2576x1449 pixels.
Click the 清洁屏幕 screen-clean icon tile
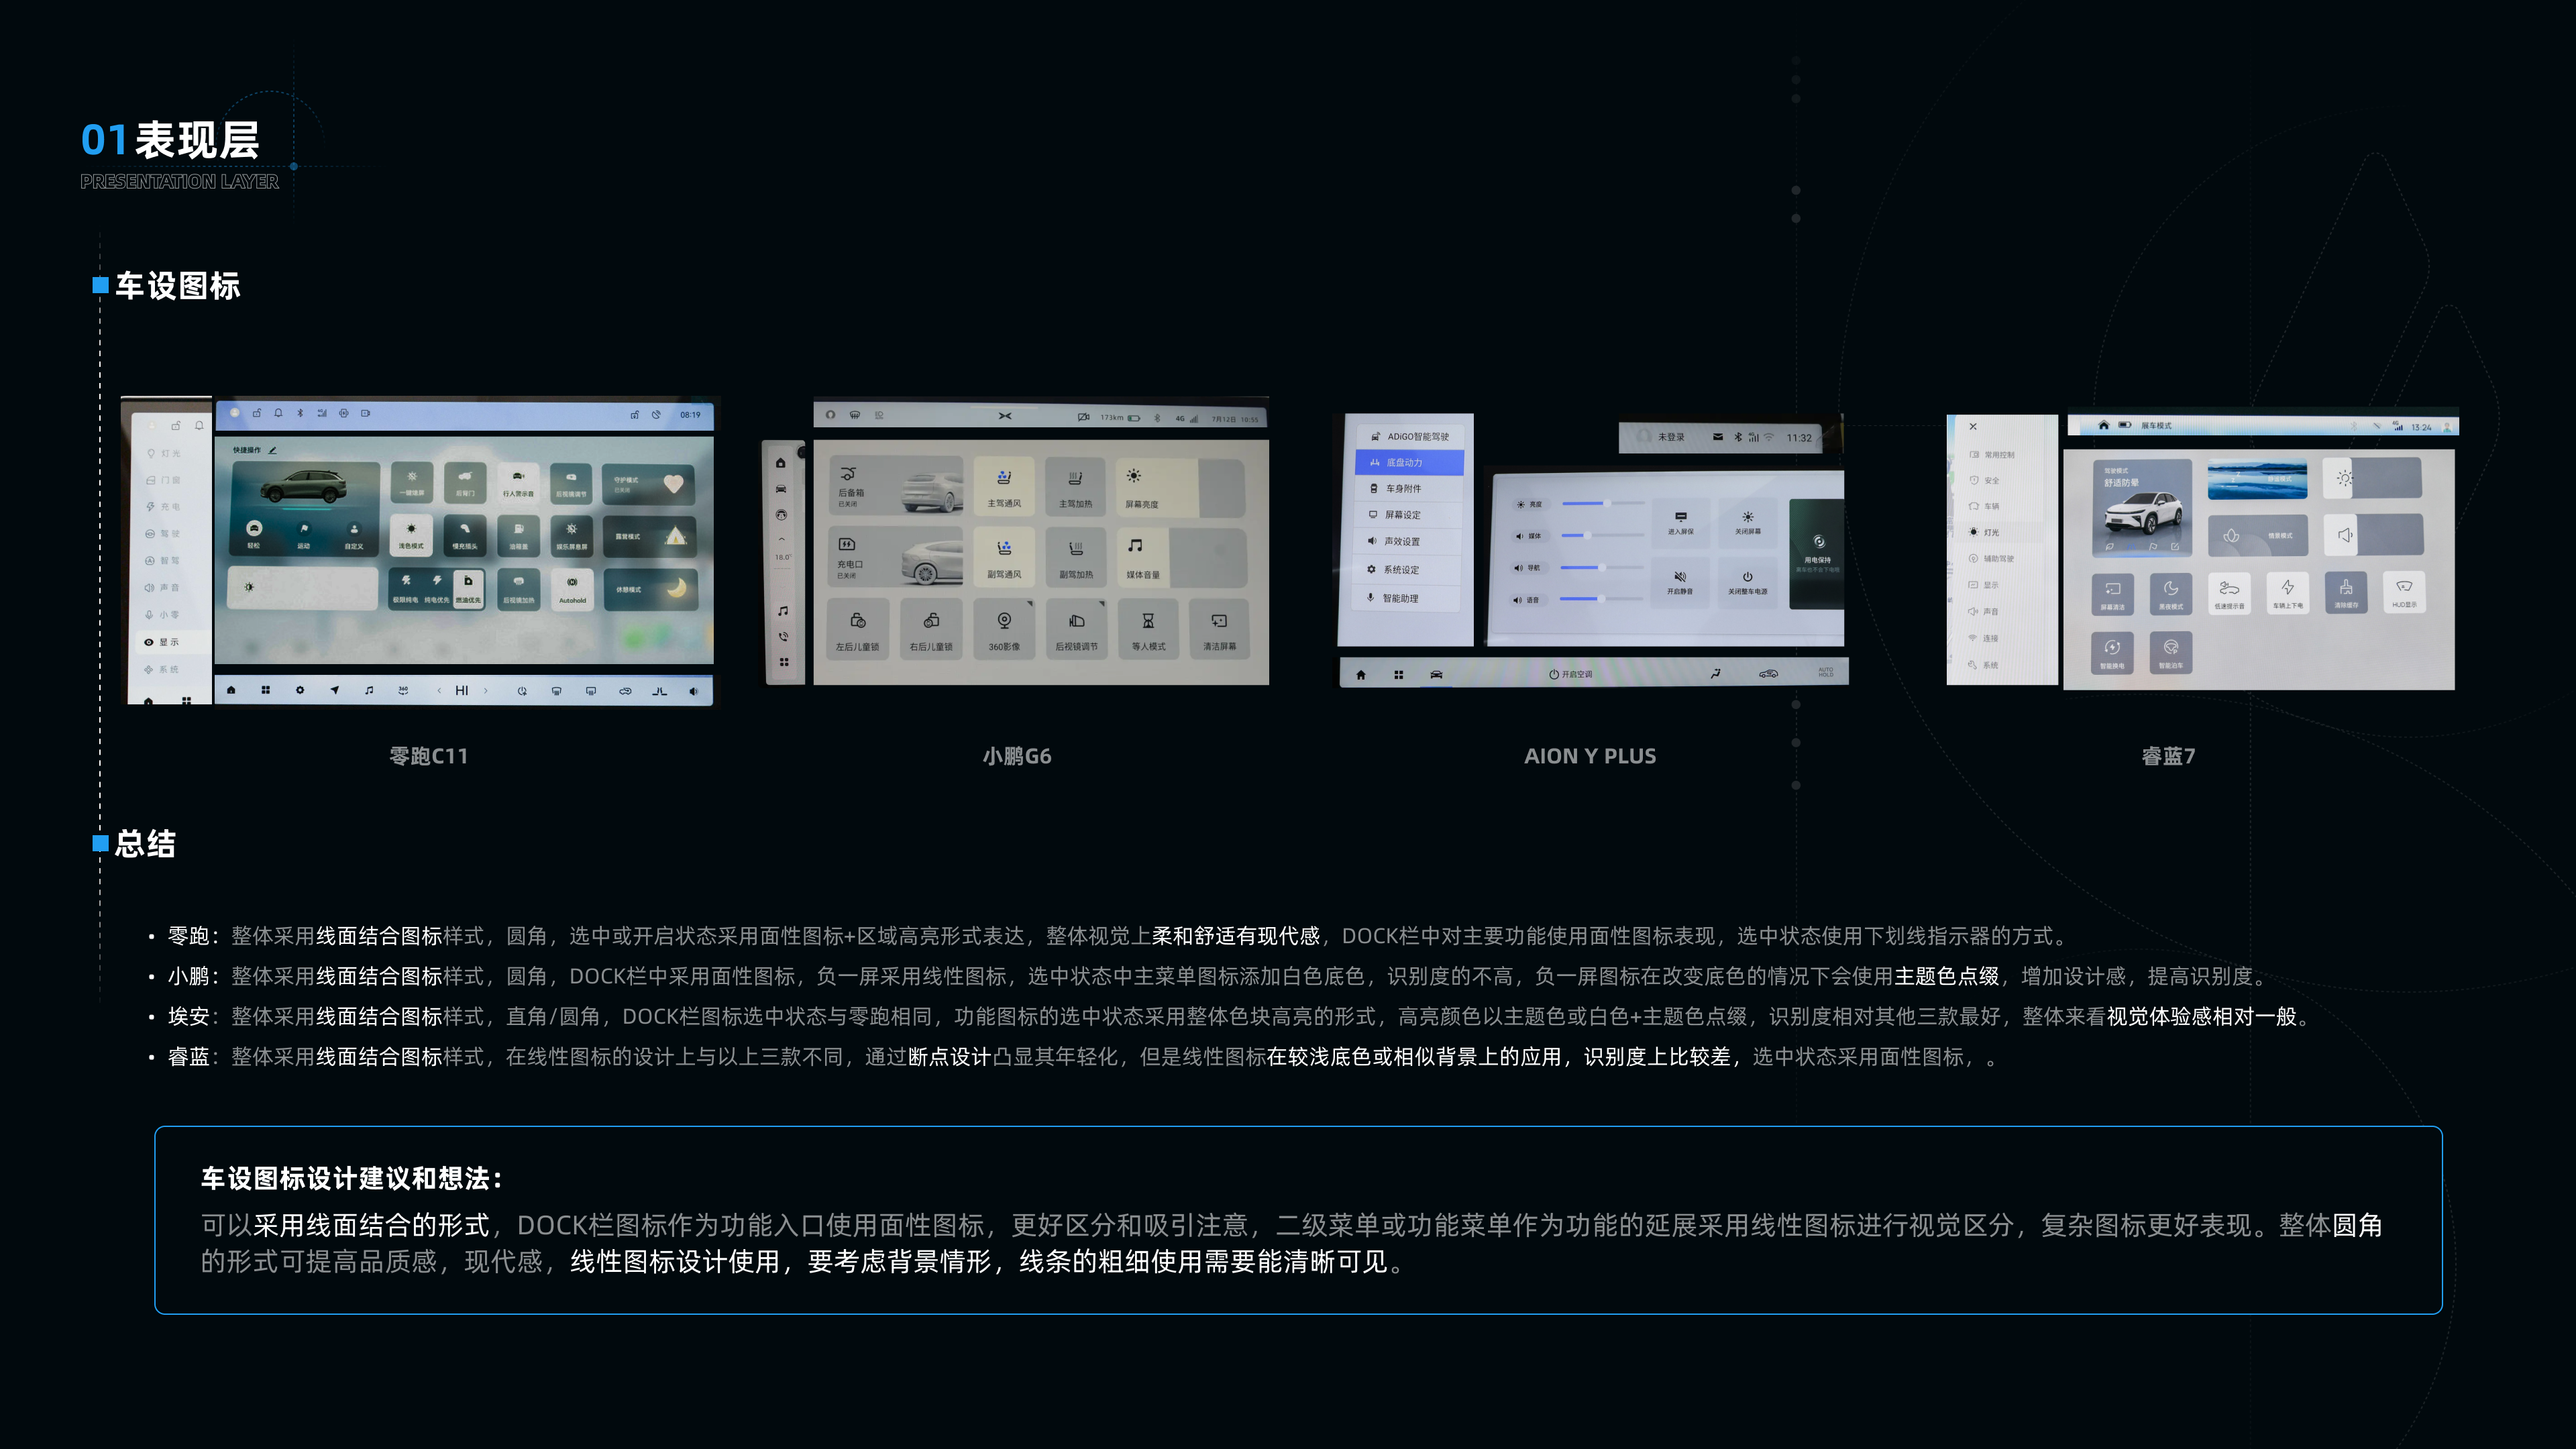(x=1219, y=621)
